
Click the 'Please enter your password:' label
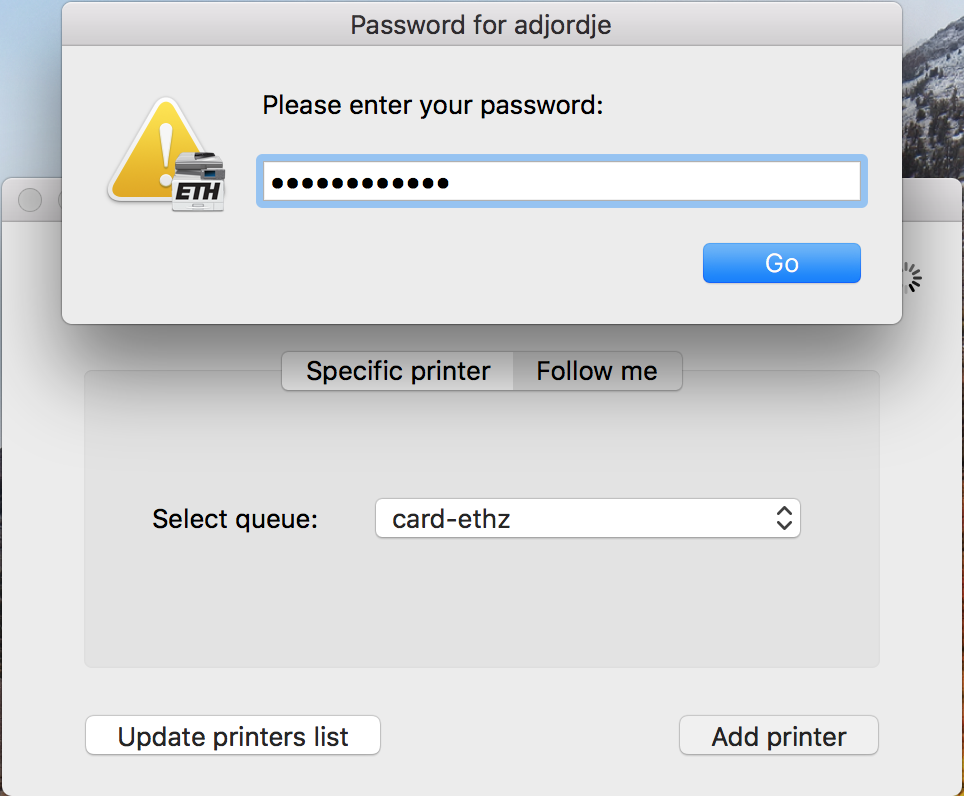433,105
